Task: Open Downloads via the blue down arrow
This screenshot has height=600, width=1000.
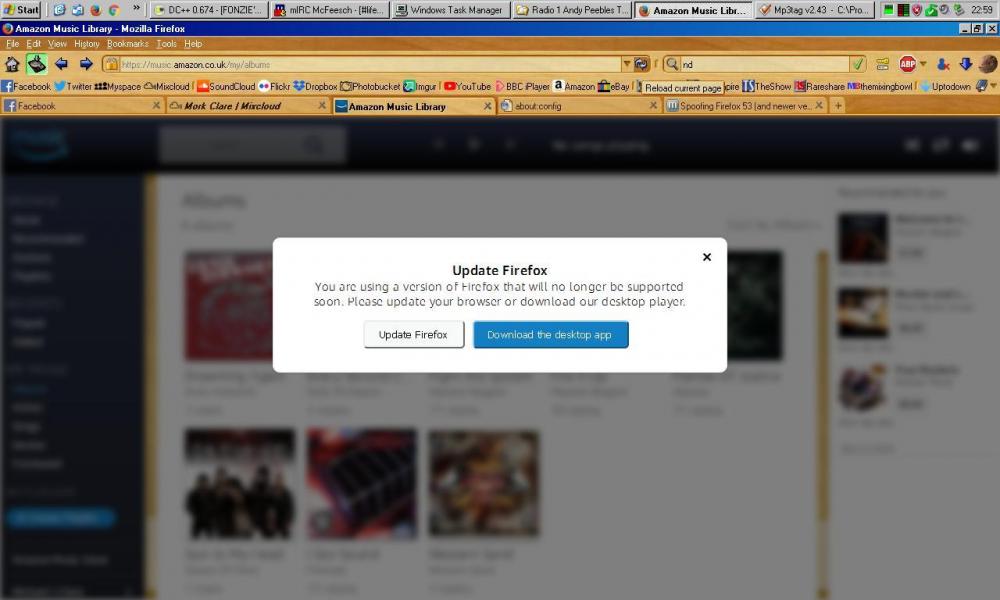Action: click(x=965, y=64)
